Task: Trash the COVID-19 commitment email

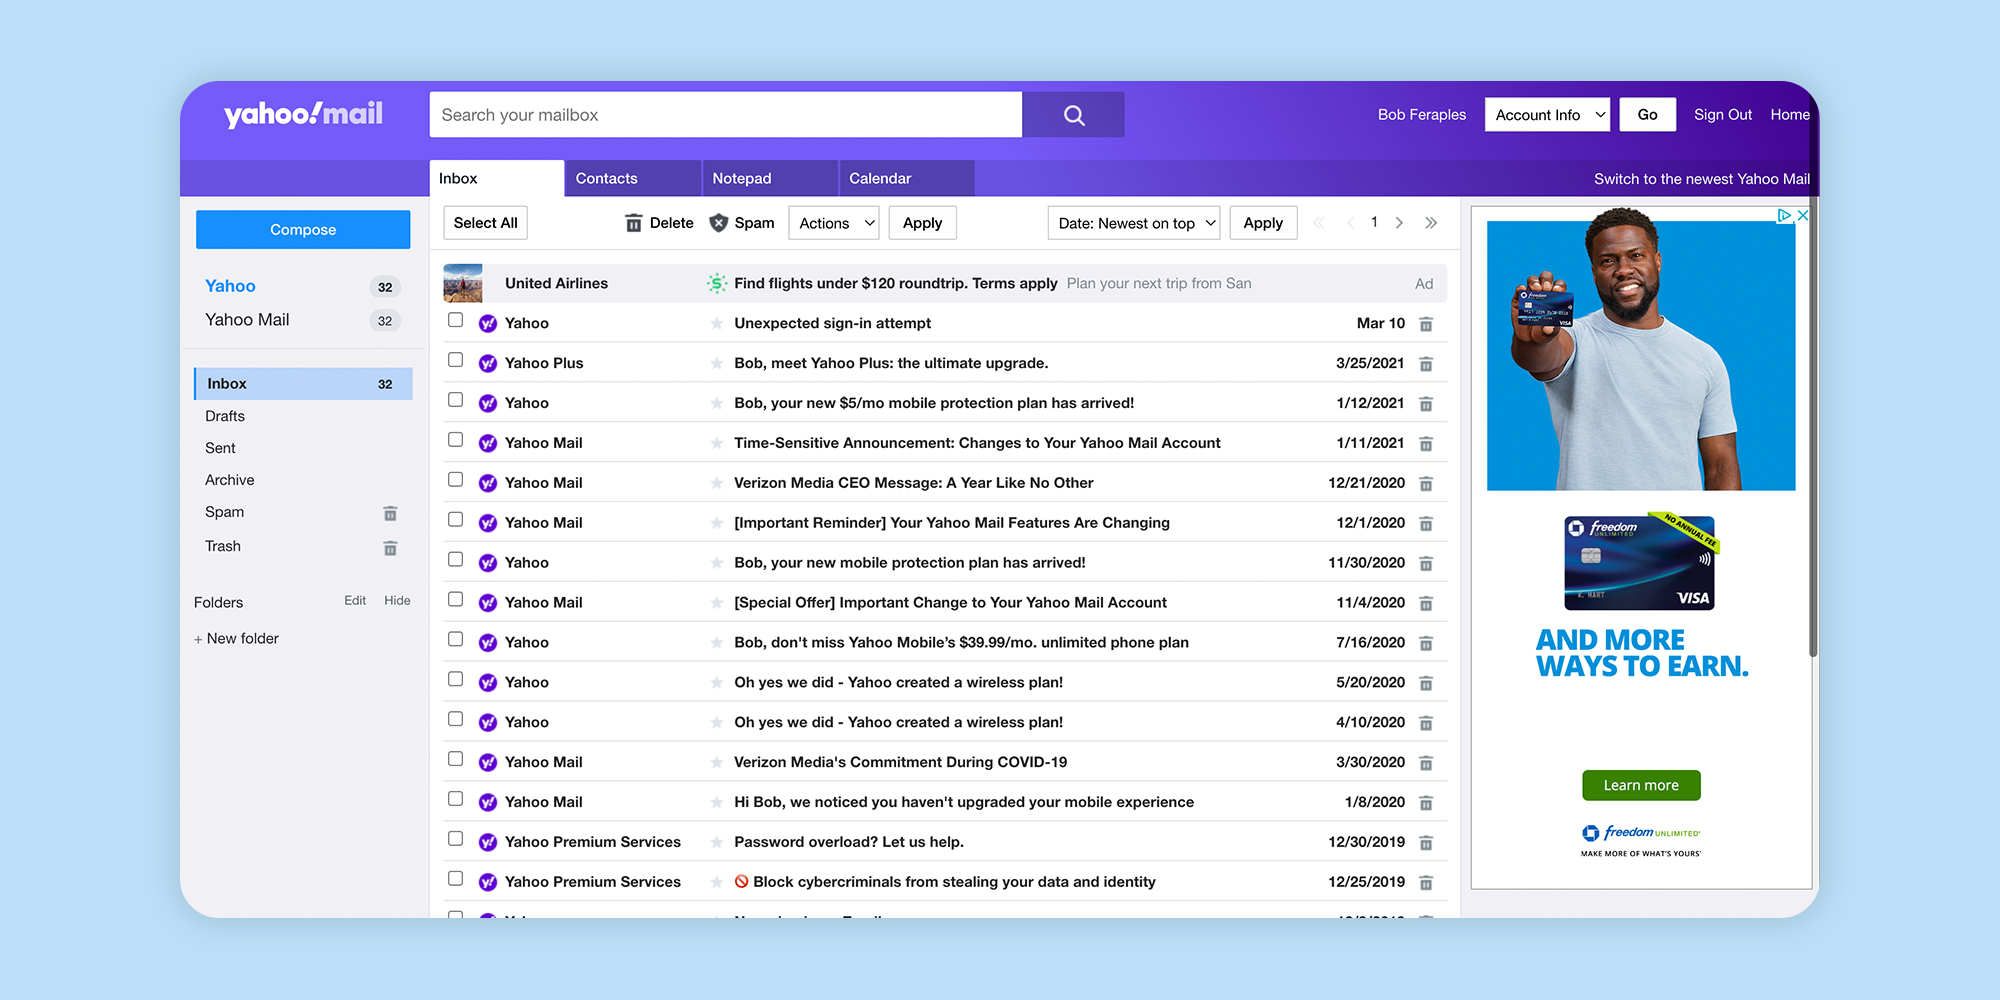Action: click(1426, 763)
